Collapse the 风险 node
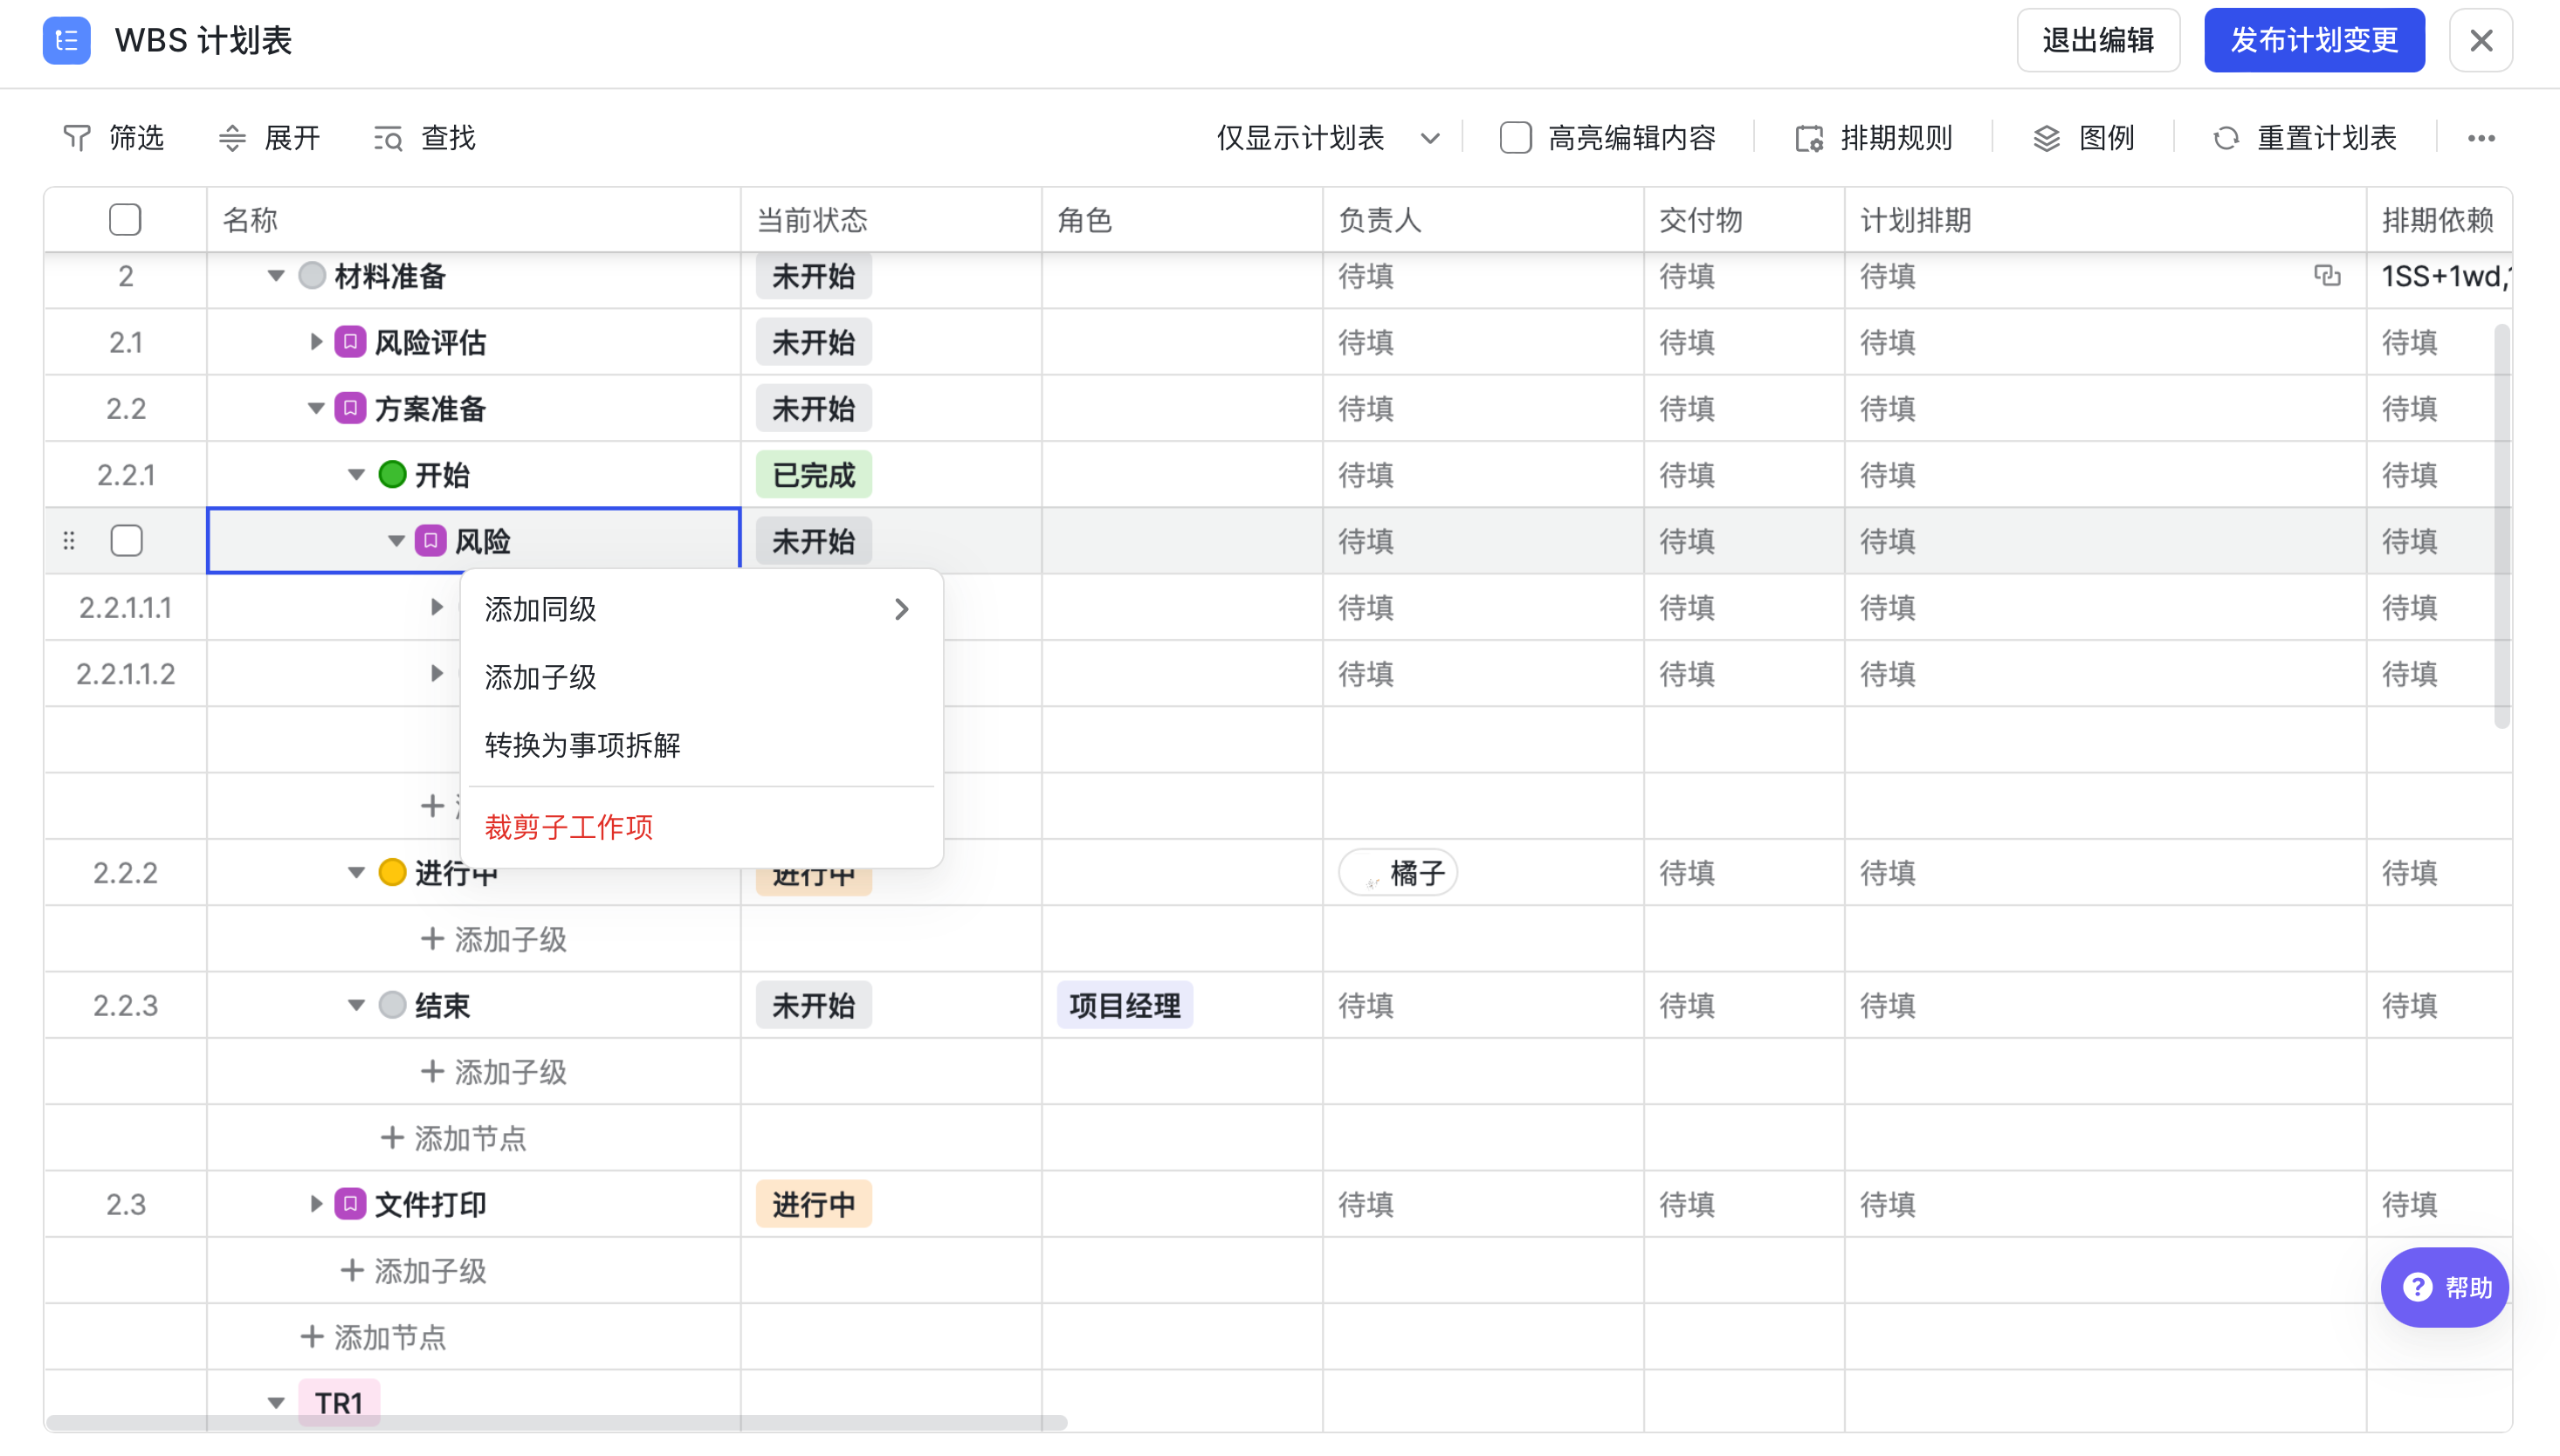Viewport: 2560px width, 1456px height. [x=396, y=541]
